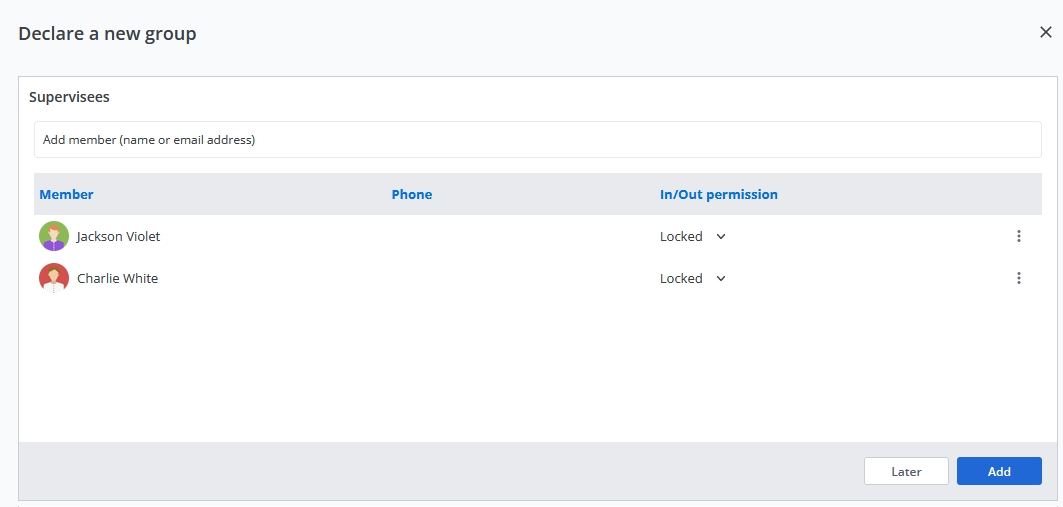Close the Declare a new group dialog

point(1046,32)
